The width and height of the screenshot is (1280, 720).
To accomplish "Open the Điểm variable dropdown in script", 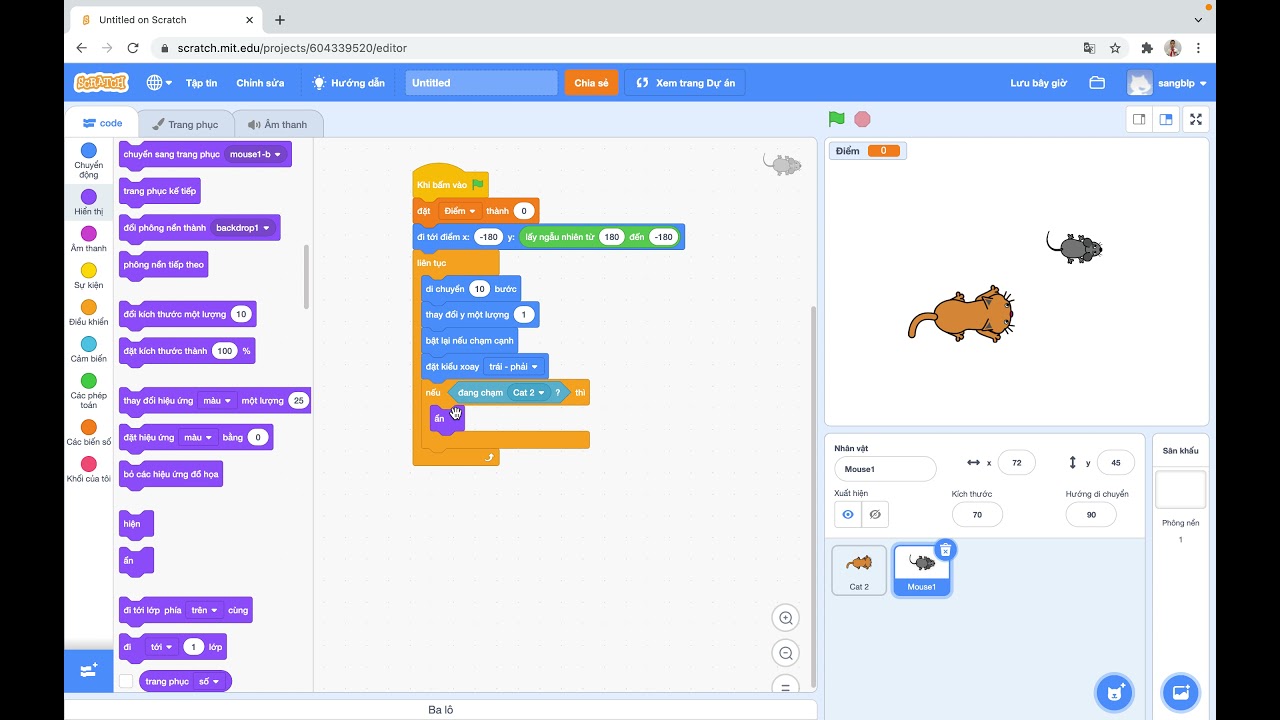I will click(460, 211).
